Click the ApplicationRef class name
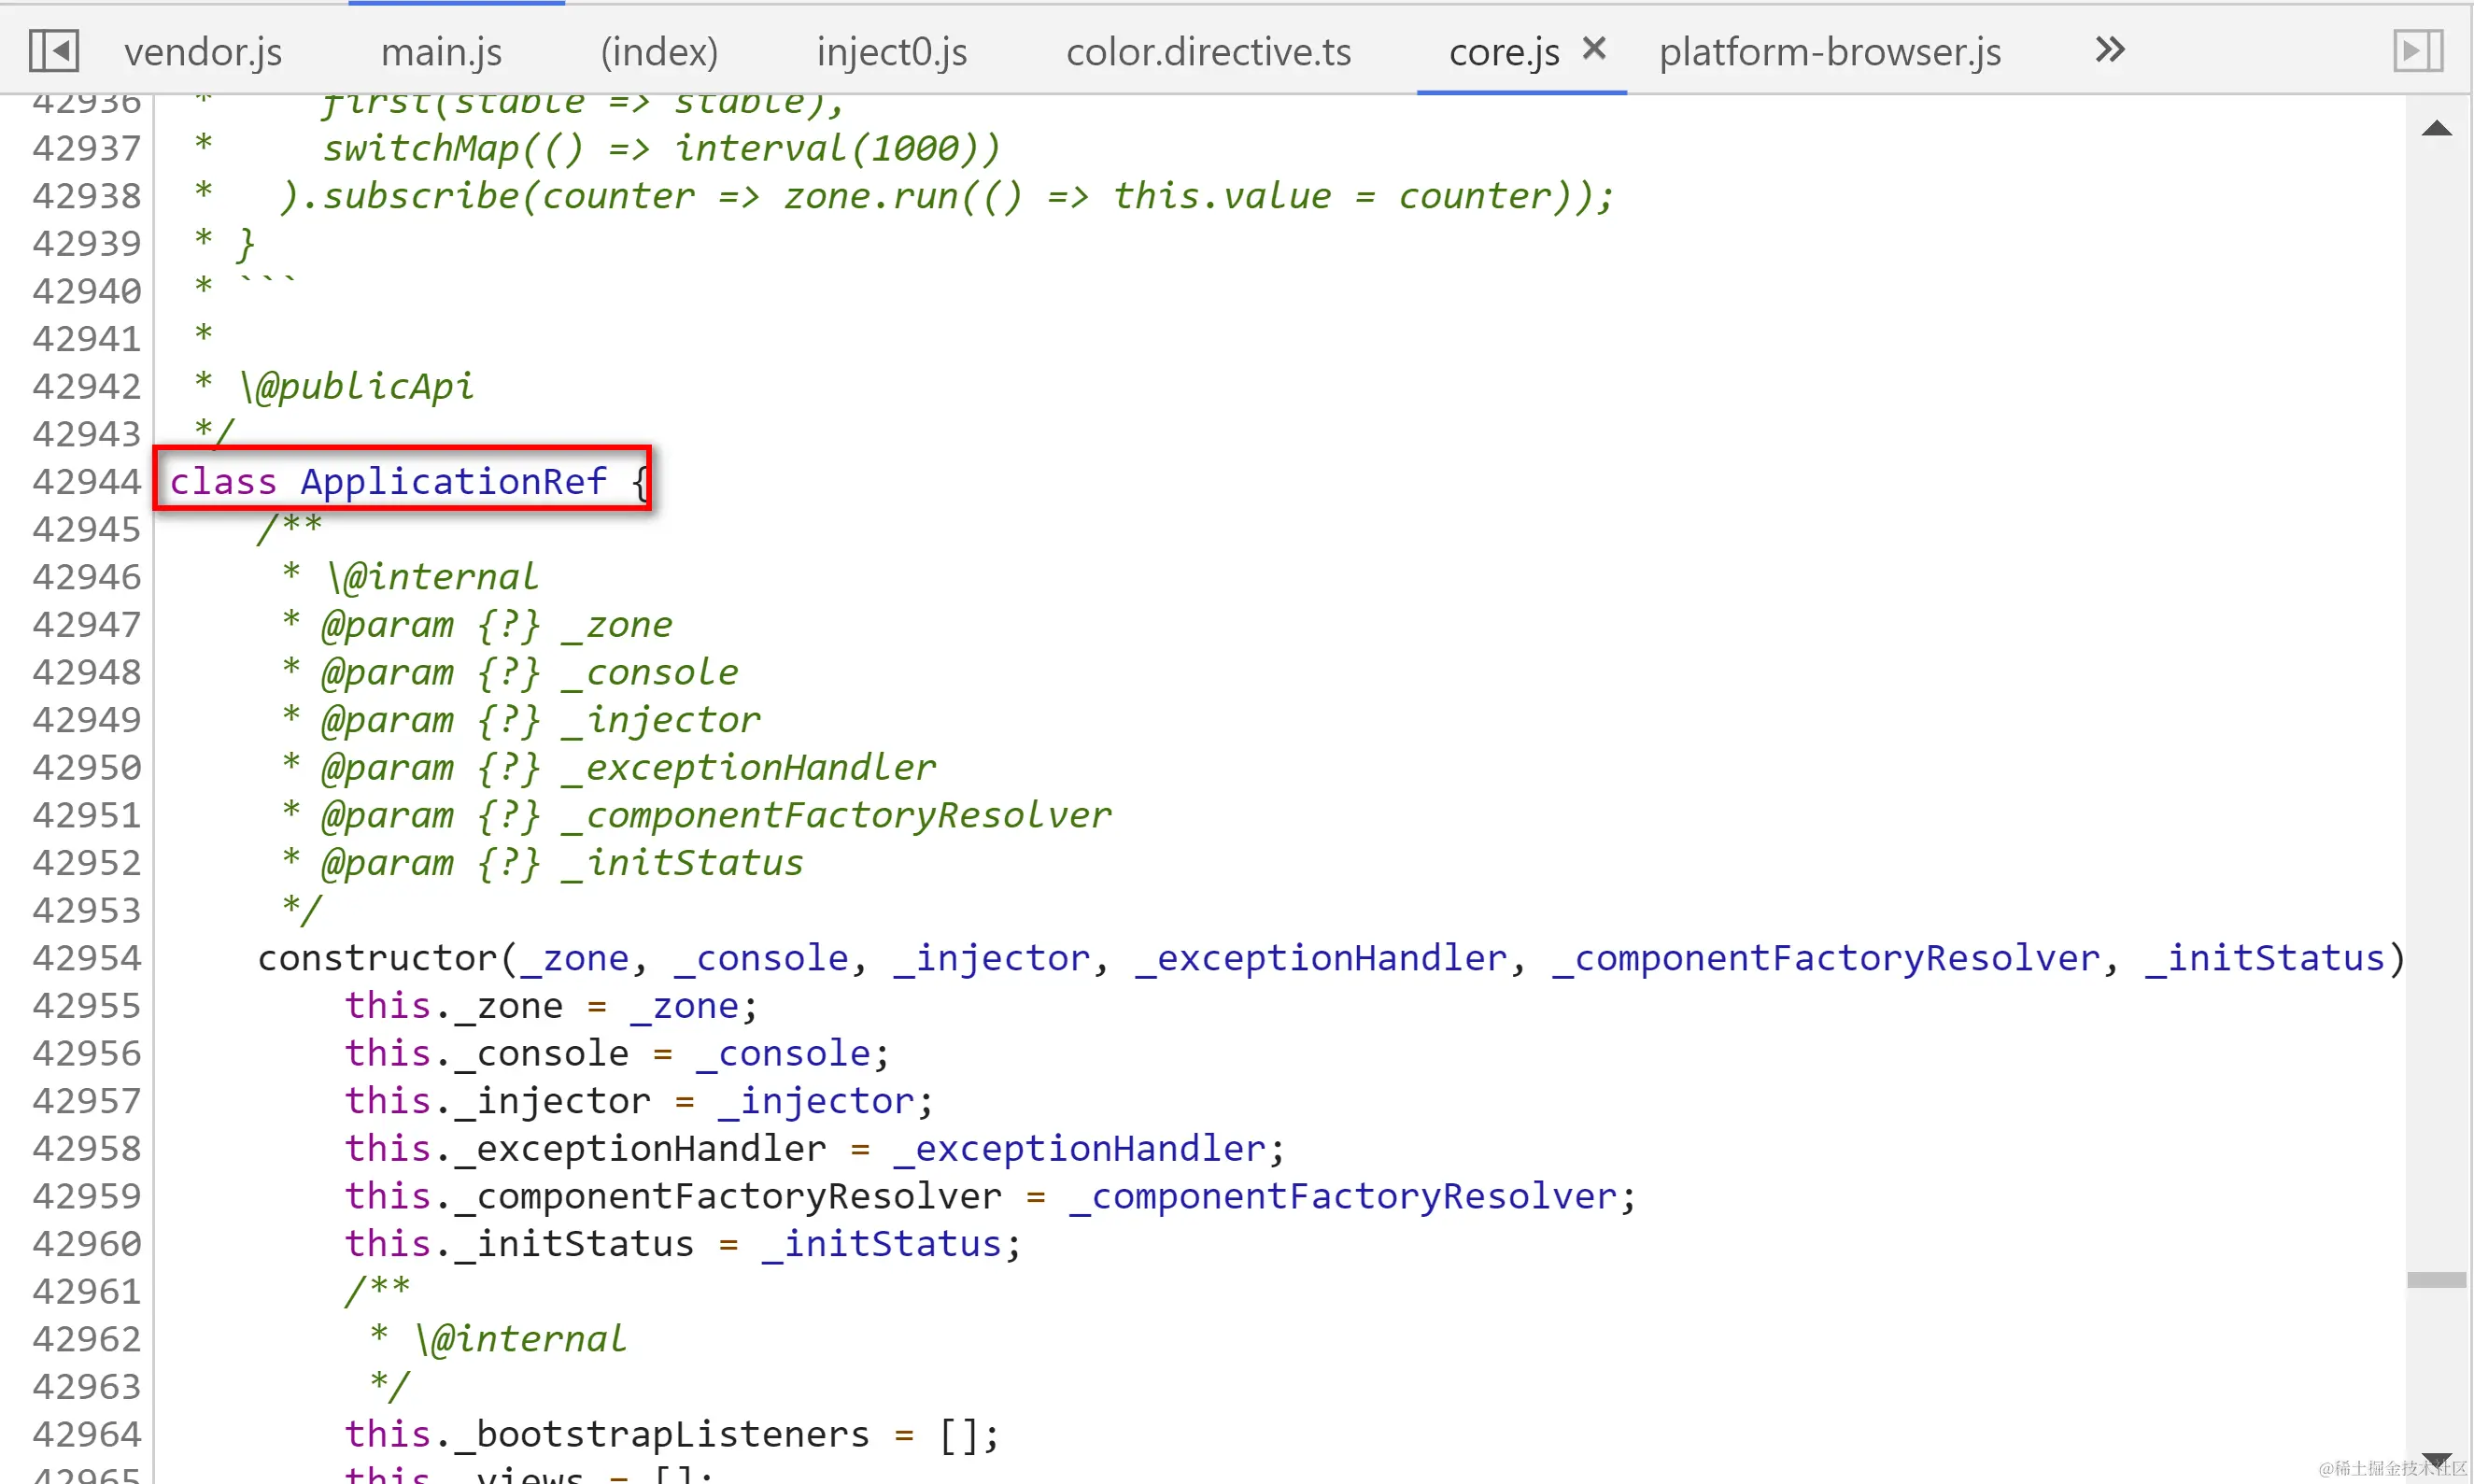 453,482
